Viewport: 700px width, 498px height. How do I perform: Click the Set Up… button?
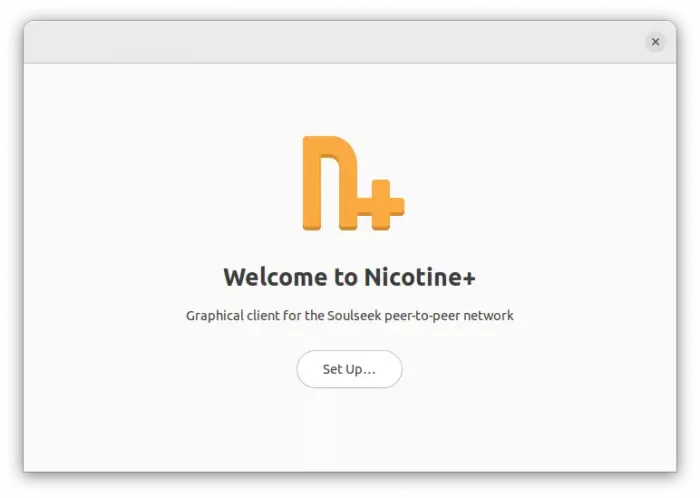point(349,369)
